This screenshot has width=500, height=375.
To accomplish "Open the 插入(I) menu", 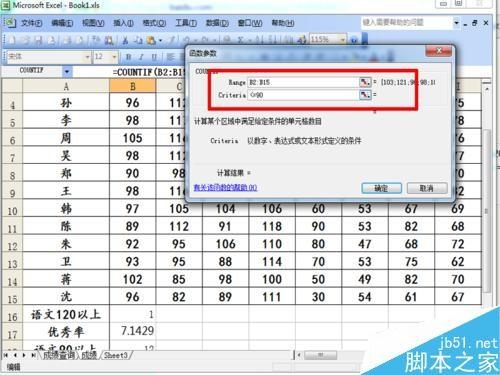I will click(123, 23).
